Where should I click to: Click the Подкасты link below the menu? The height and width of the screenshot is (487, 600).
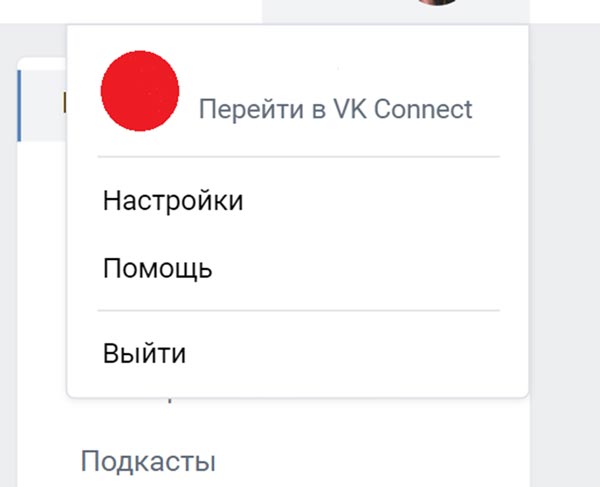[x=148, y=461]
